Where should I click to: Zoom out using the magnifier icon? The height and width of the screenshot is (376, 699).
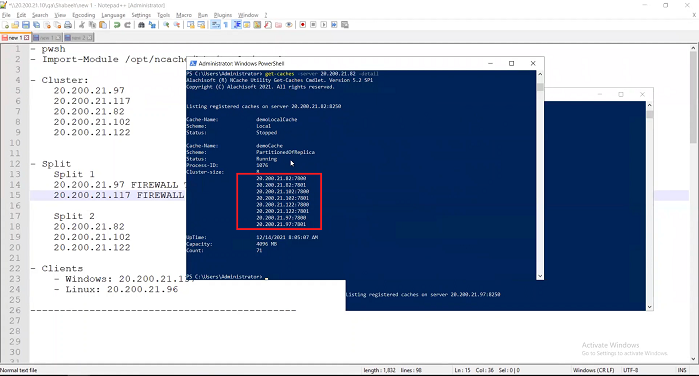coord(177,25)
